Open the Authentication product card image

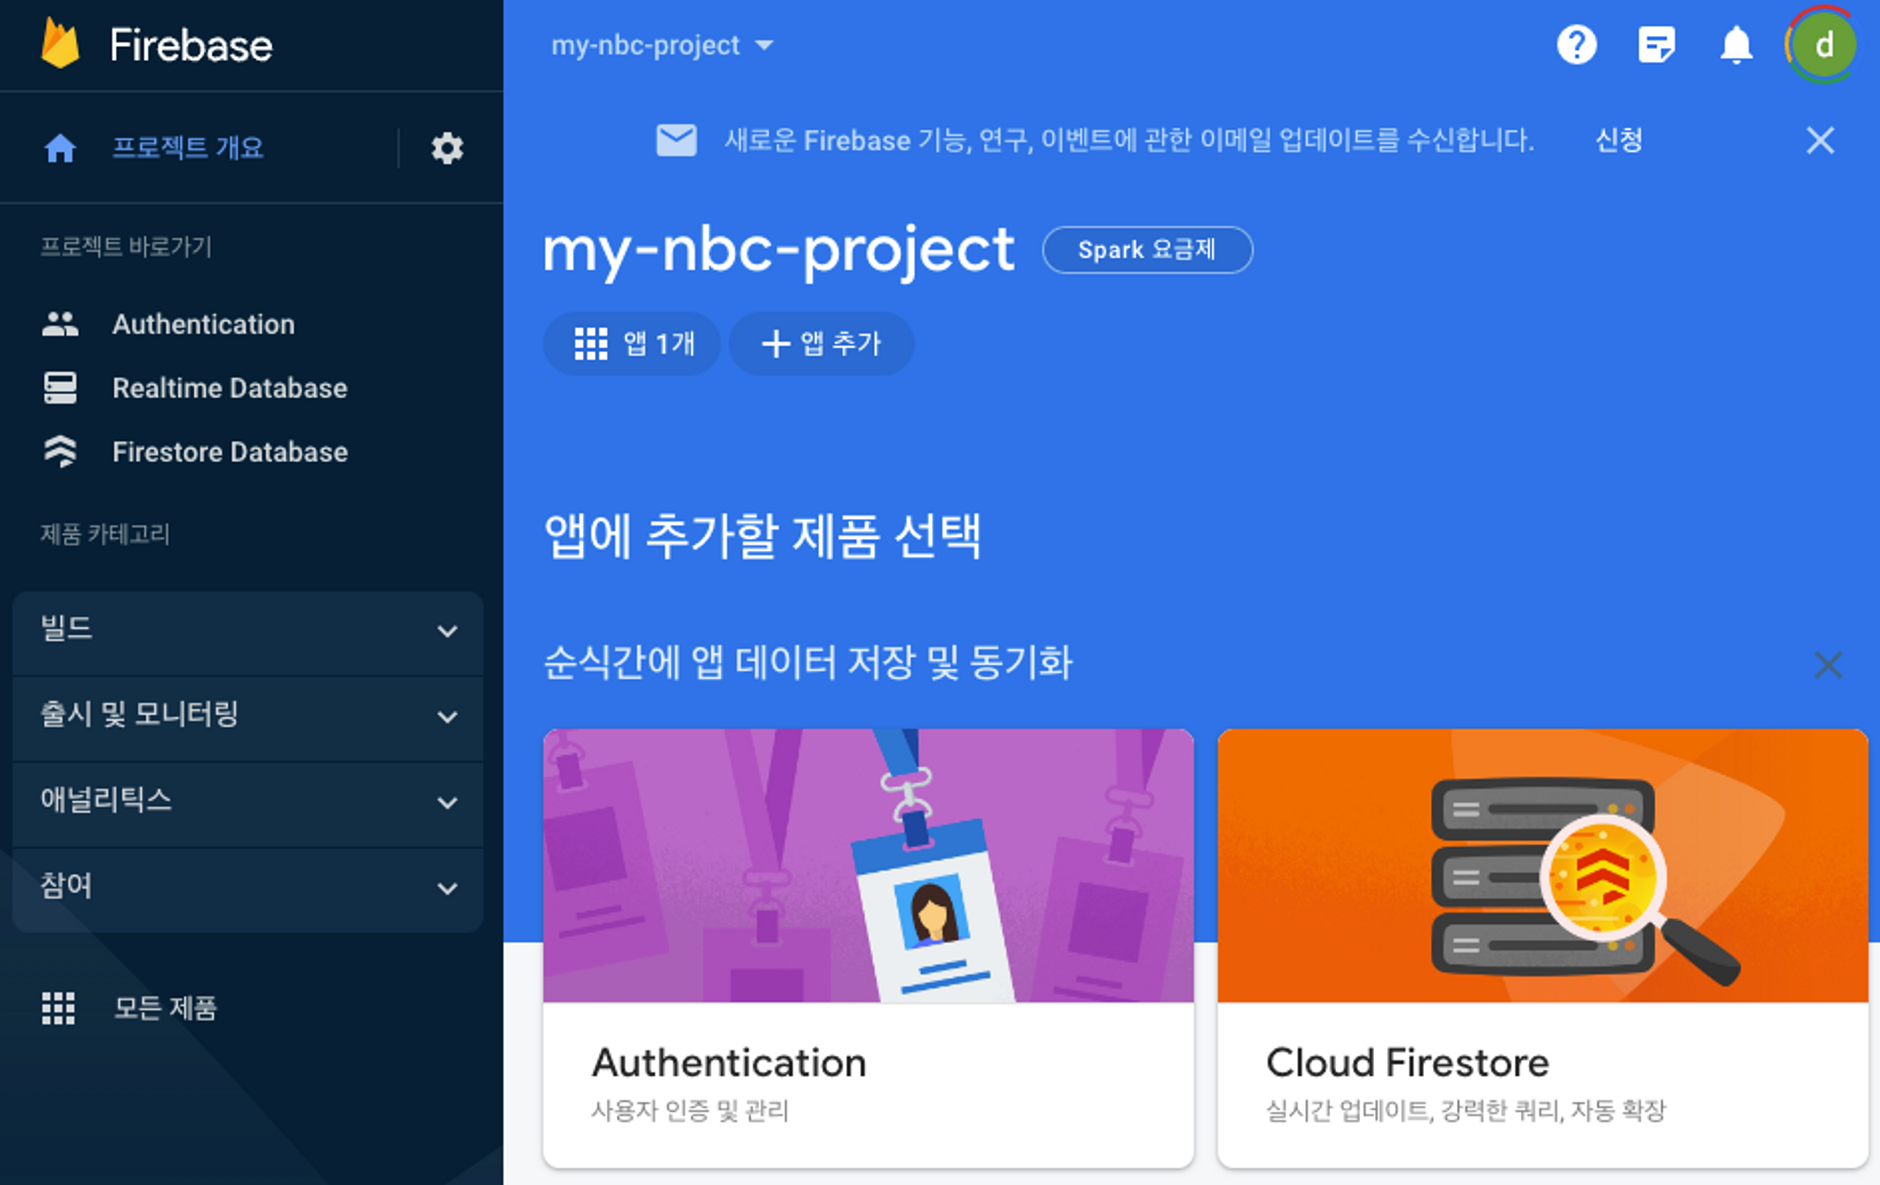[868, 865]
